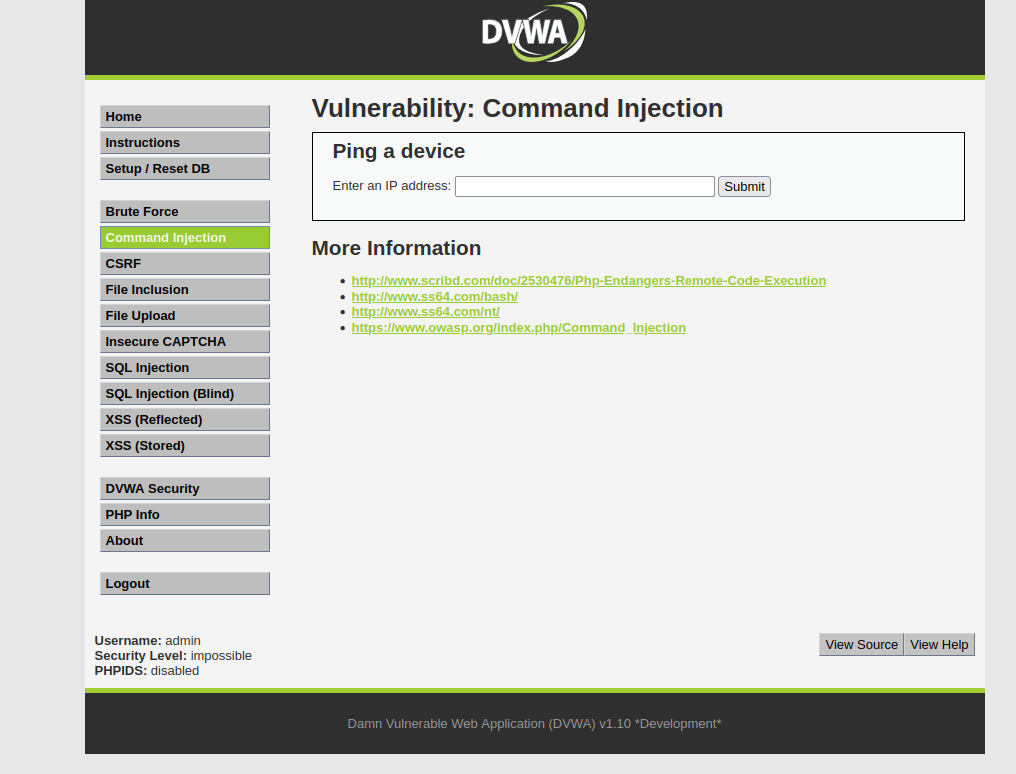Viewport: 1016px width, 774px height.
Task: Open the CSRF vulnerability page
Action: [x=185, y=264]
